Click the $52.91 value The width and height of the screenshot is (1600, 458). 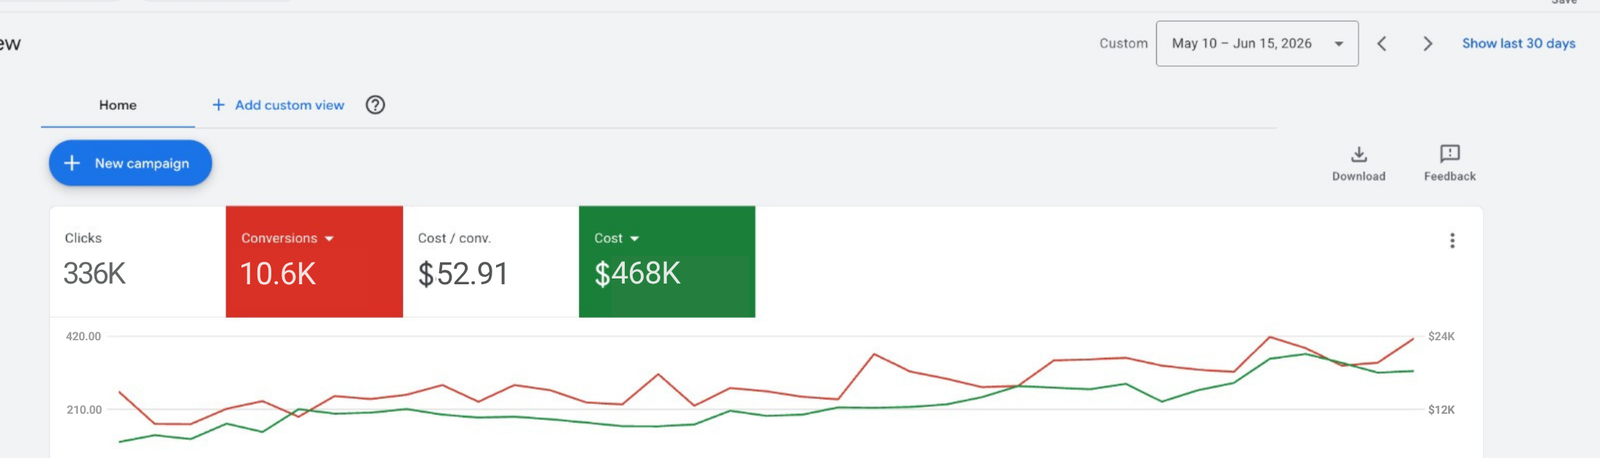463,273
